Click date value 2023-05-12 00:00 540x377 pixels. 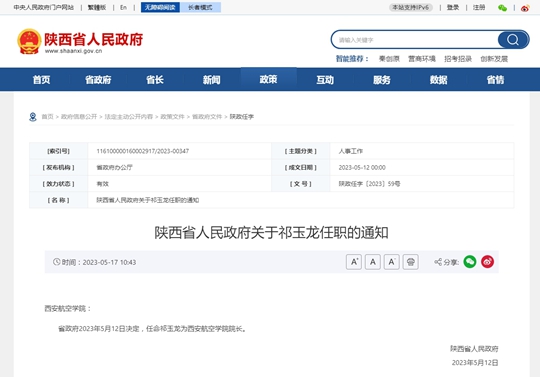click(362, 168)
